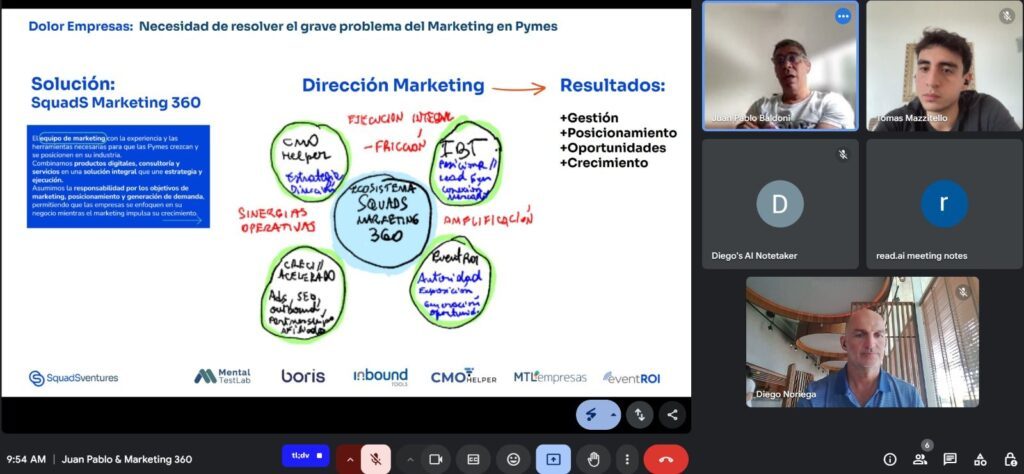Screen dimensions: 1024x474
Task: Open the three-dot more options menu
Action: [x=625, y=459]
